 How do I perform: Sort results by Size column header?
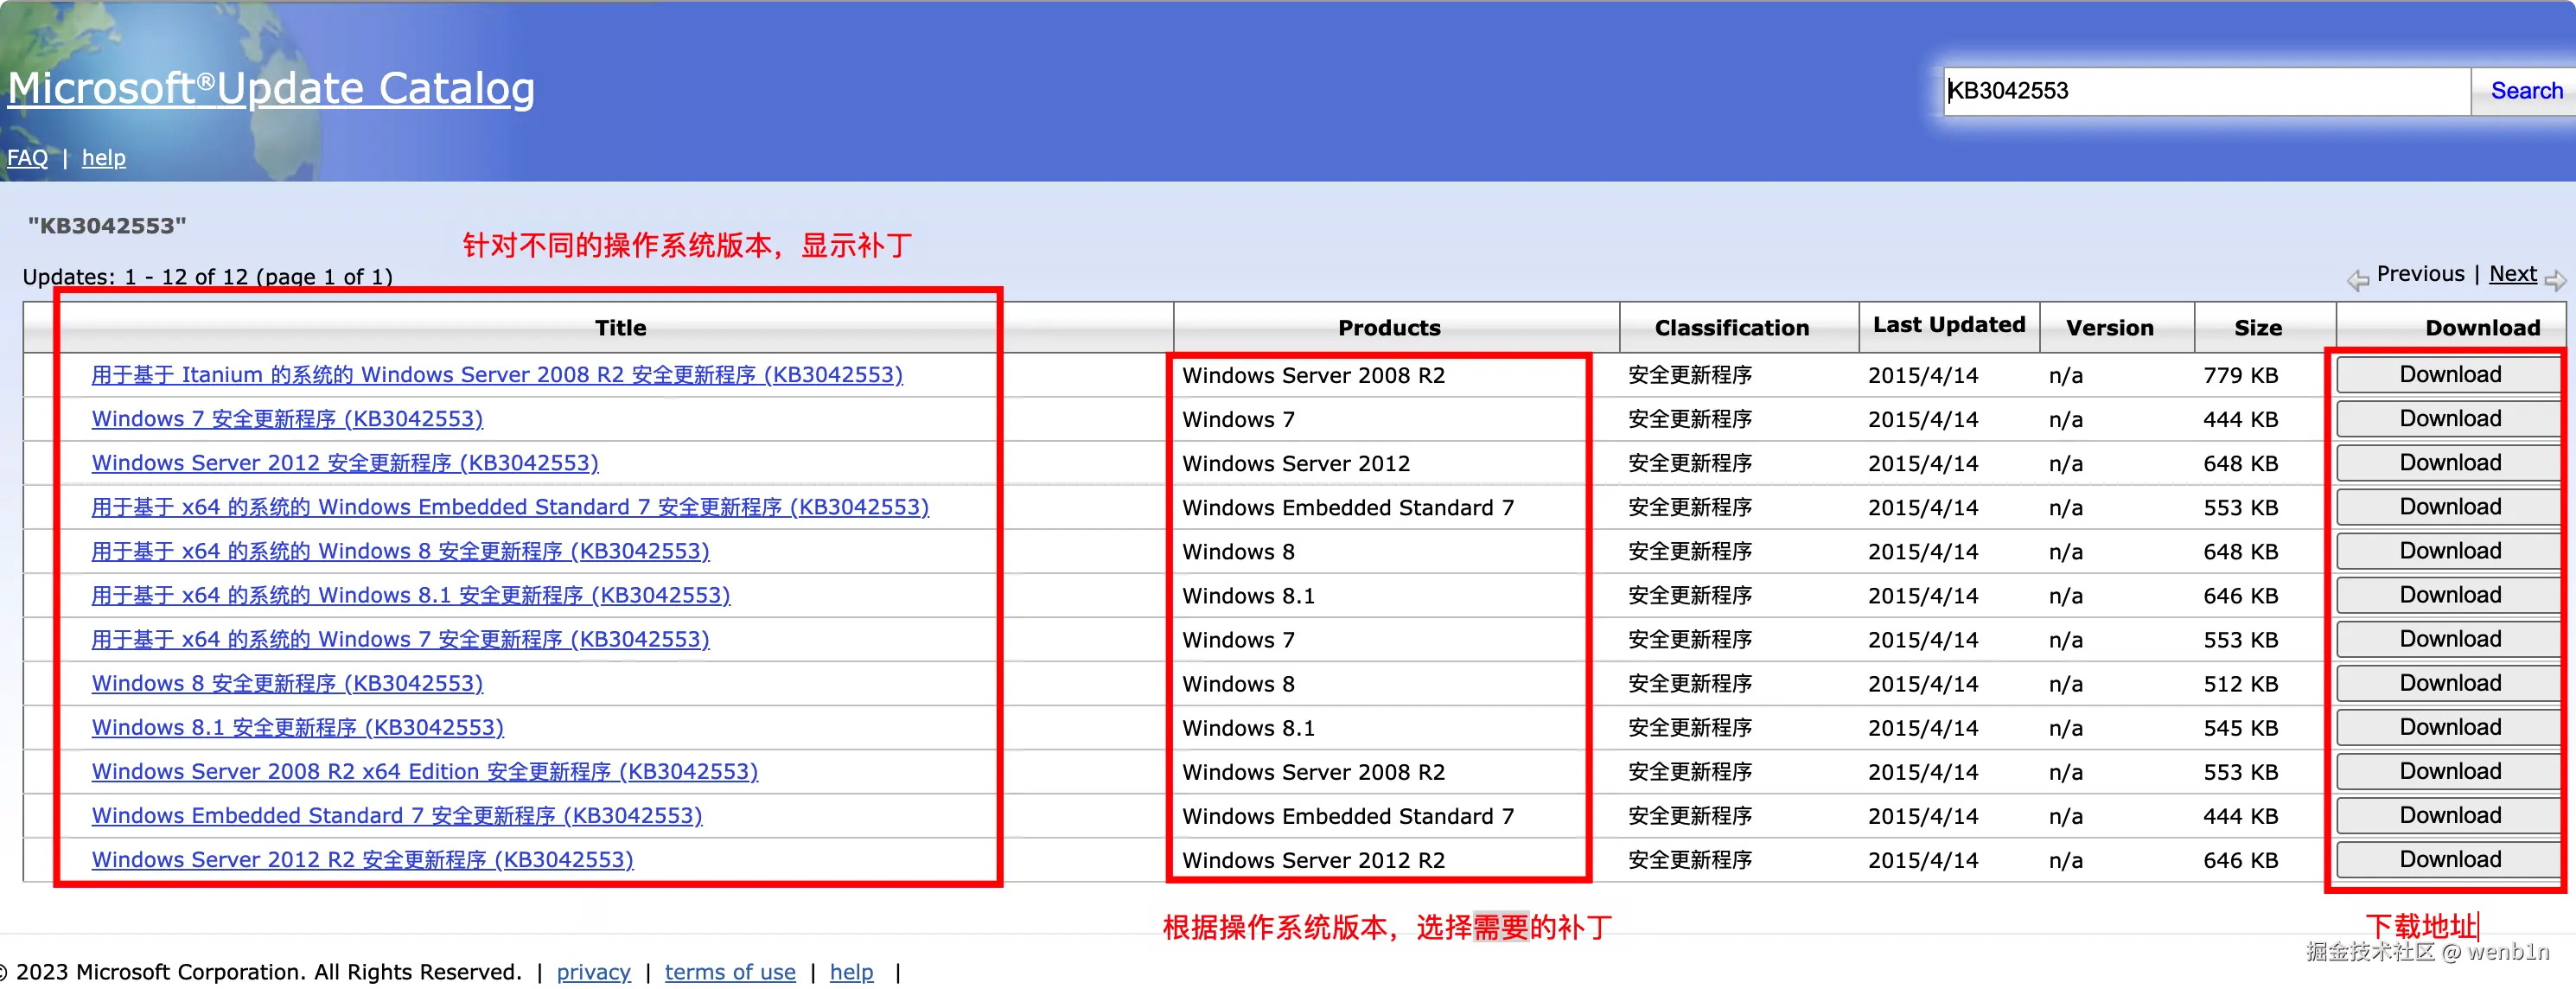[2257, 328]
